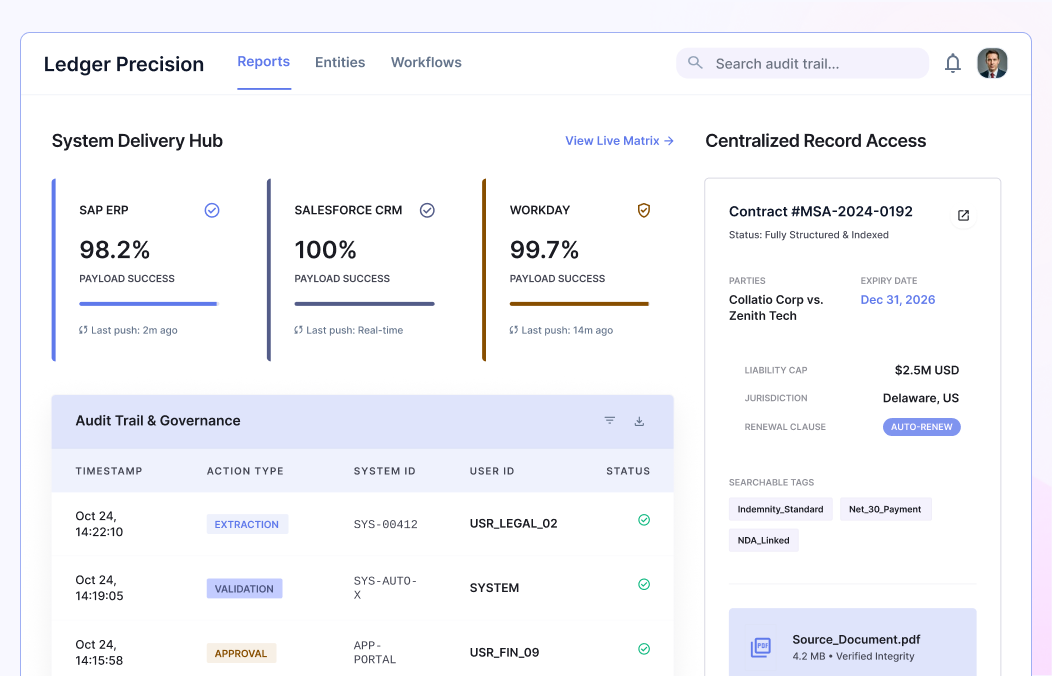Image resolution: width=1052 pixels, height=676 pixels.
Task: Open the View Live Matrix link
Action: [619, 141]
